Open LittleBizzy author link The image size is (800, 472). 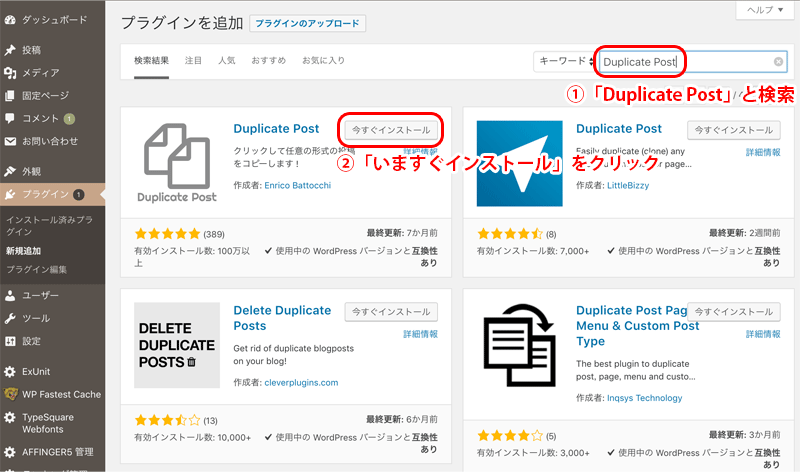pos(628,185)
